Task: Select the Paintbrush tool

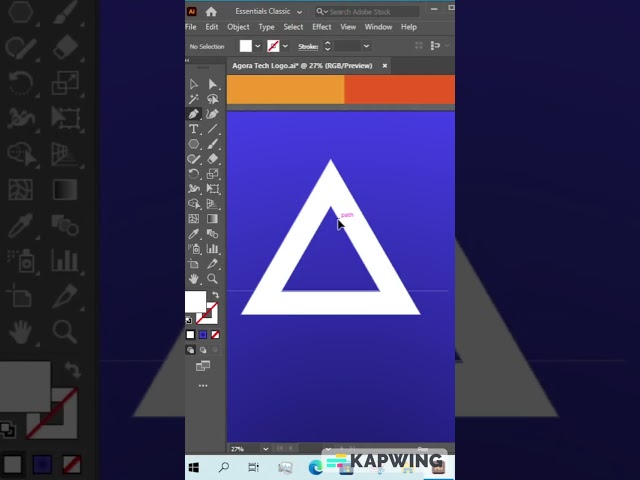Action: [x=212, y=144]
